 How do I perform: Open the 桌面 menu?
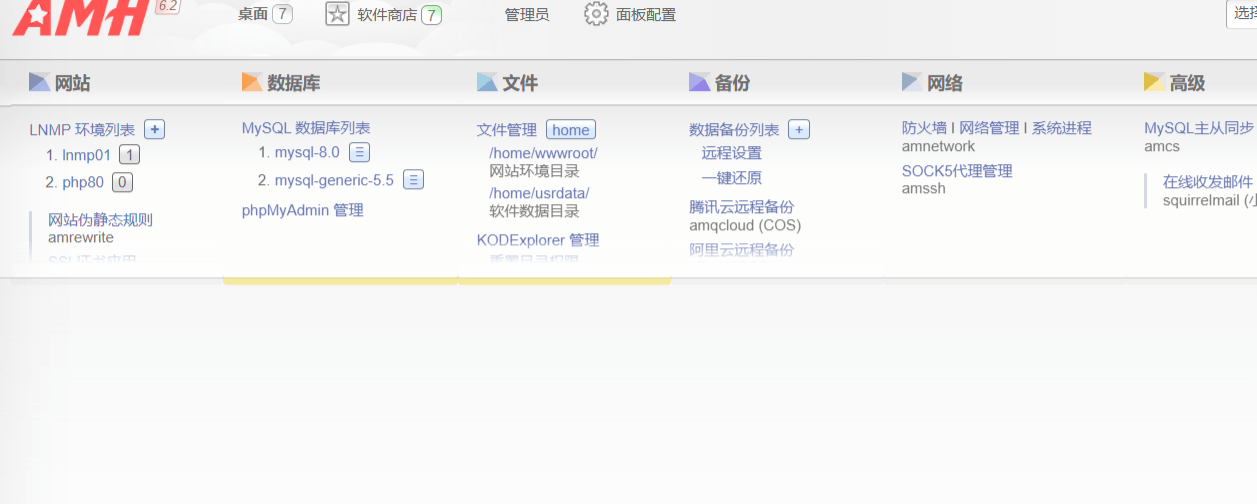(x=253, y=14)
